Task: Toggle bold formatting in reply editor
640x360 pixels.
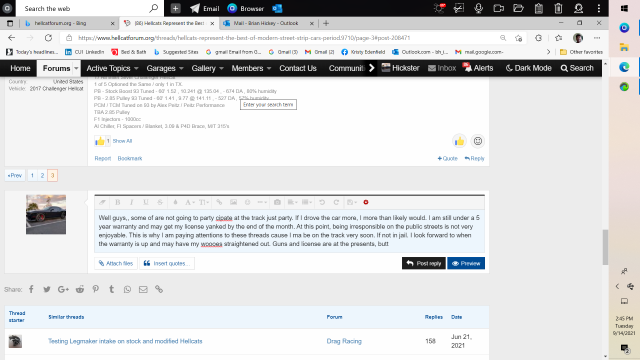Action: point(118,202)
